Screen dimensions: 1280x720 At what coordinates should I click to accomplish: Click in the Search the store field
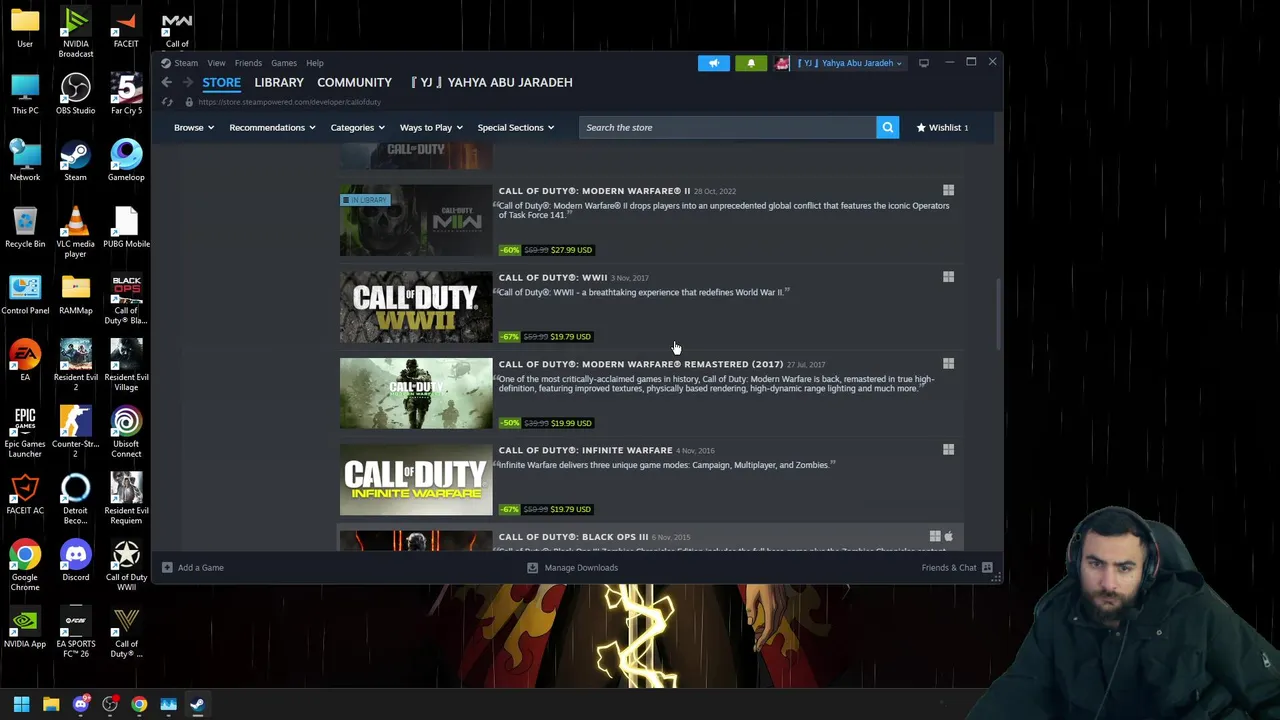click(x=727, y=127)
